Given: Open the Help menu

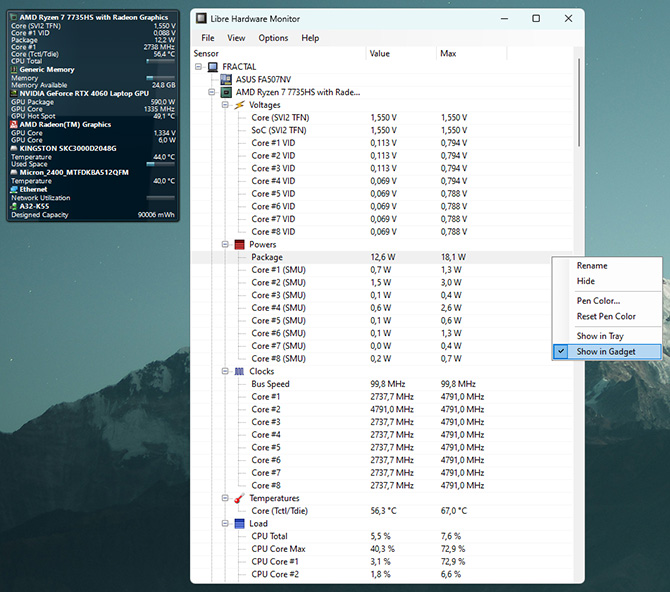Looking at the screenshot, I should coord(310,38).
